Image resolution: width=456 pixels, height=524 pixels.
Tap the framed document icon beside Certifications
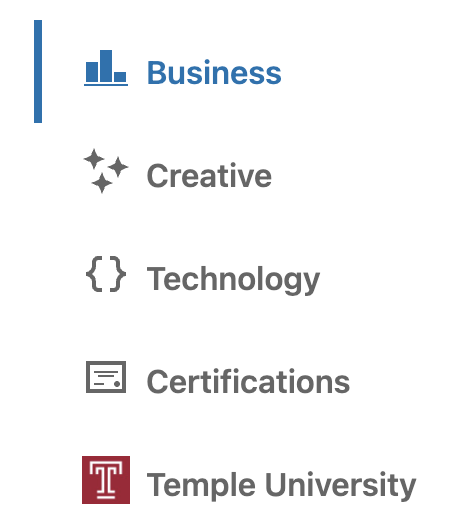click(x=106, y=377)
